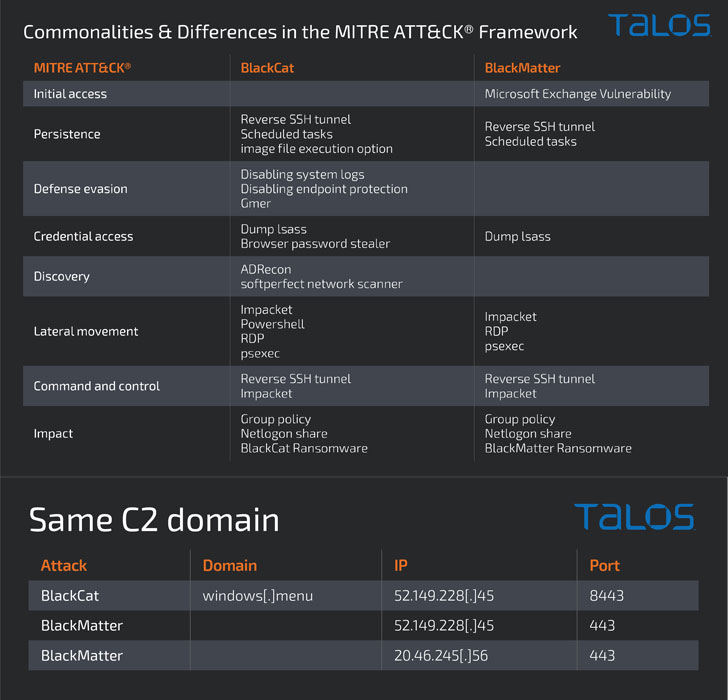Click the Initial access row label
The height and width of the screenshot is (700, 728).
point(70,94)
